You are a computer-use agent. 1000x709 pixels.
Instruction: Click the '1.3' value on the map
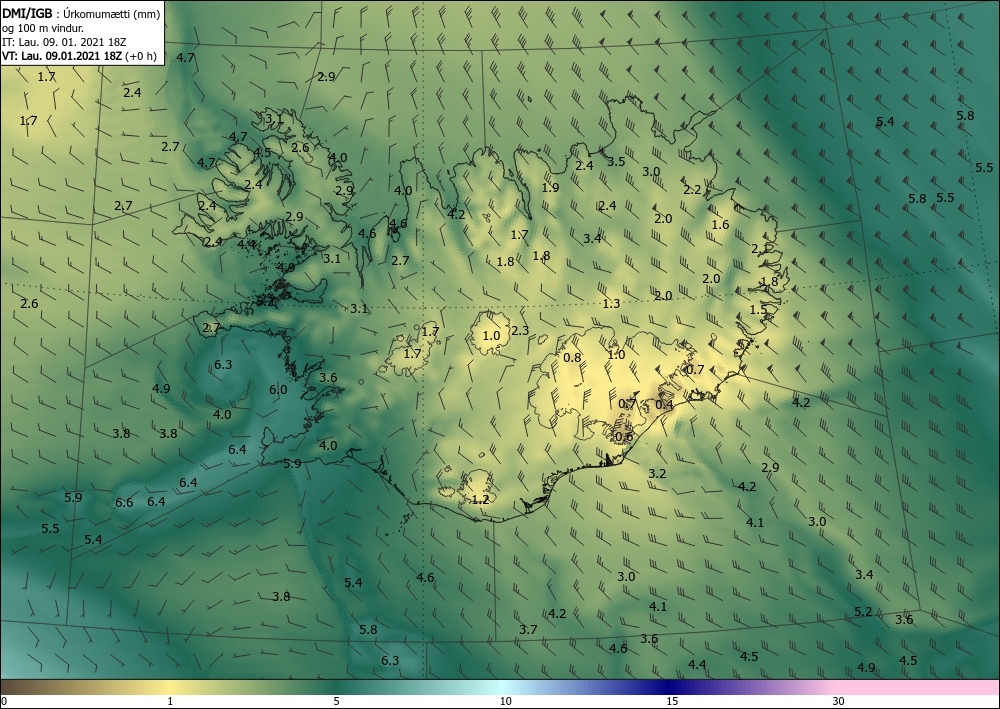611,303
